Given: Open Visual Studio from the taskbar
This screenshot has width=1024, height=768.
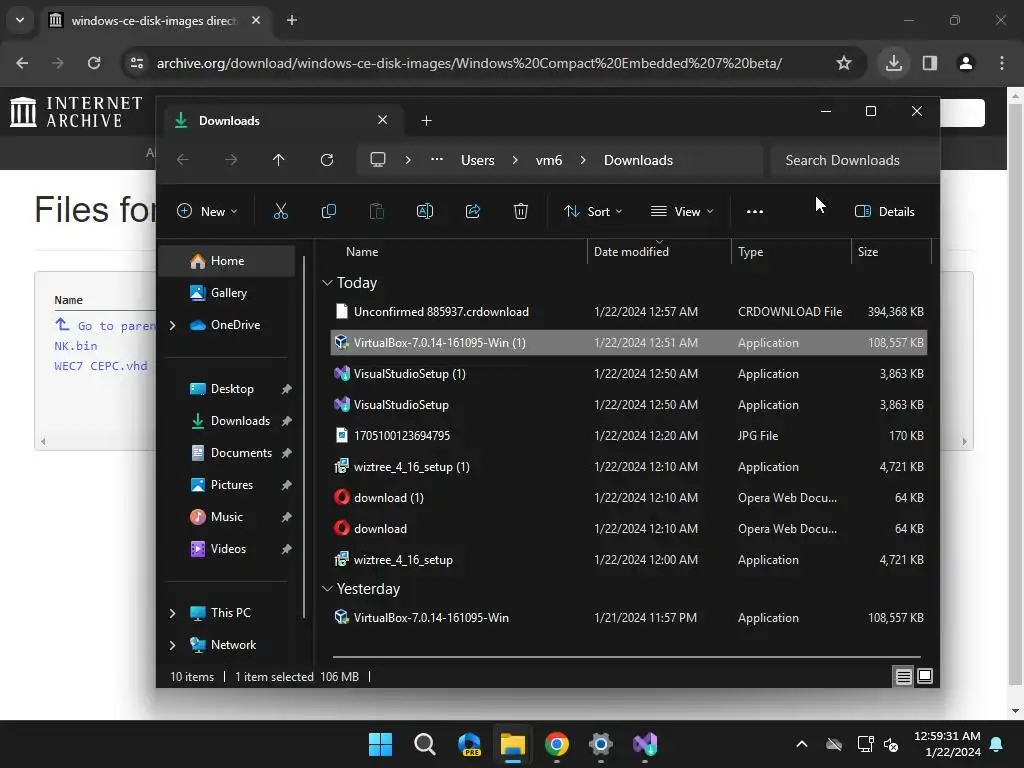Looking at the screenshot, I should tap(645, 744).
